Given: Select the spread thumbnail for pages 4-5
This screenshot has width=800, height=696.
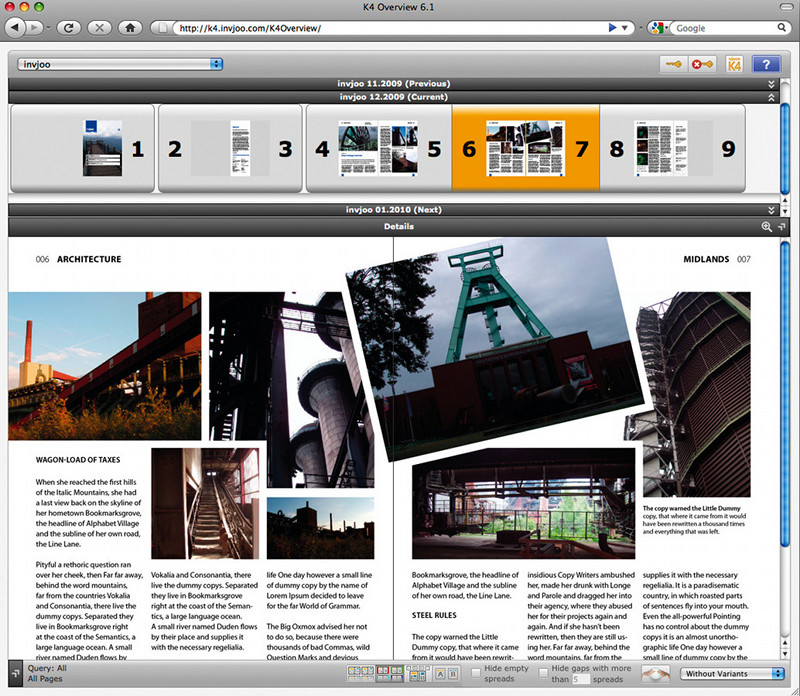Looking at the screenshot, I should (378, 149).
